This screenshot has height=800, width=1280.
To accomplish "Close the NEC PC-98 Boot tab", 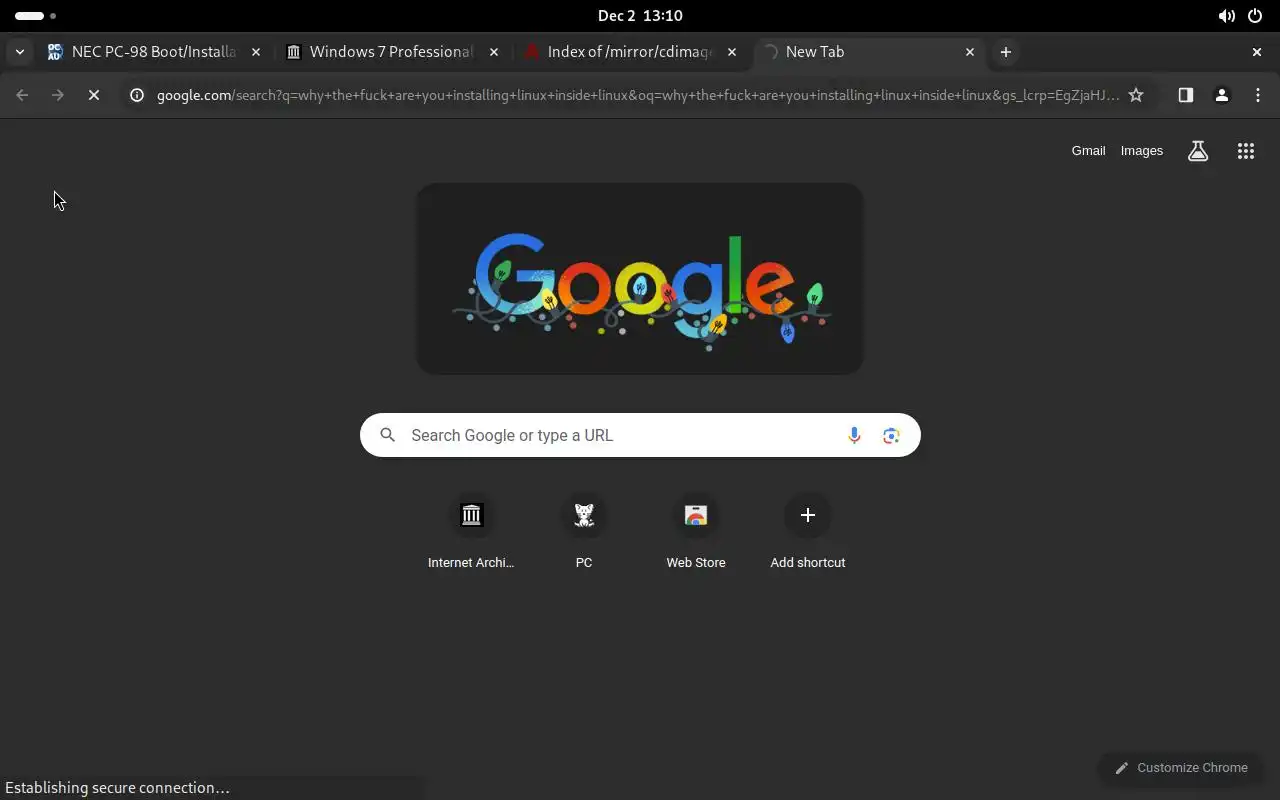I will pyautogui.click(x=256, y=52).
